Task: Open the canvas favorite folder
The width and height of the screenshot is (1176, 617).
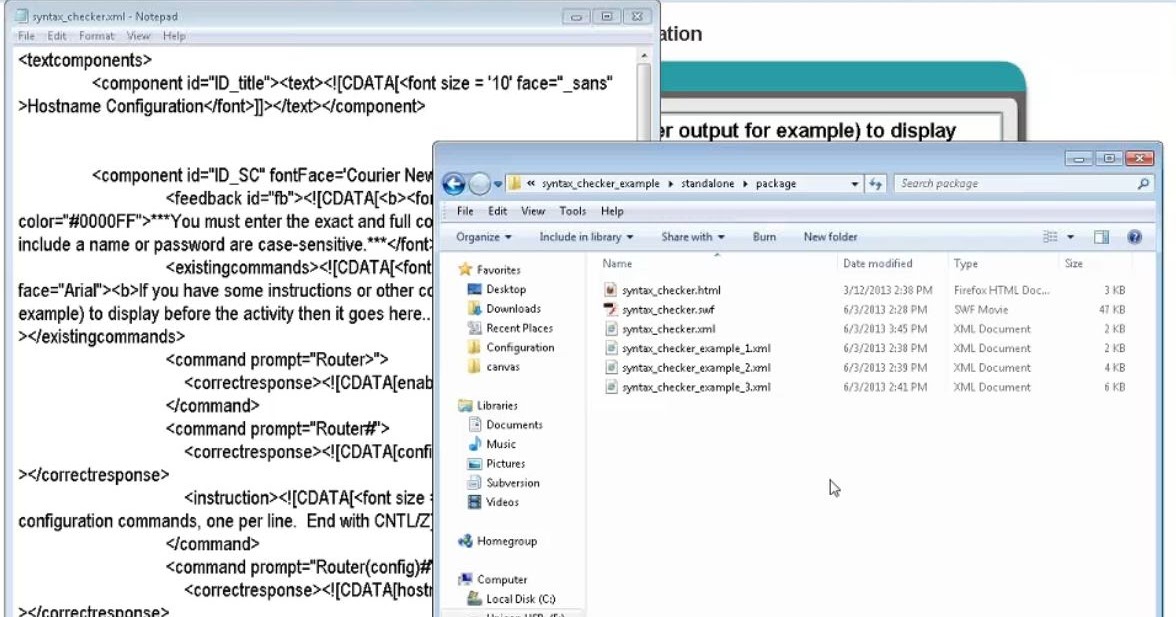Action: pos(502,367)
